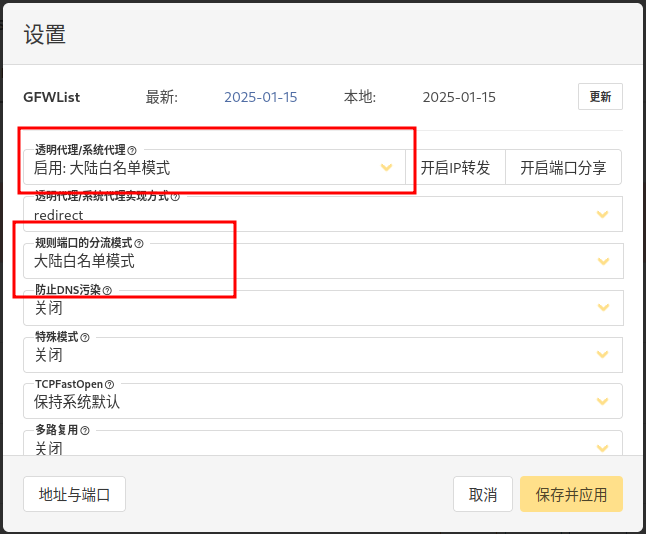Click help icon beside 透明代理/系统代理实现方式 label

pos(176,197)
